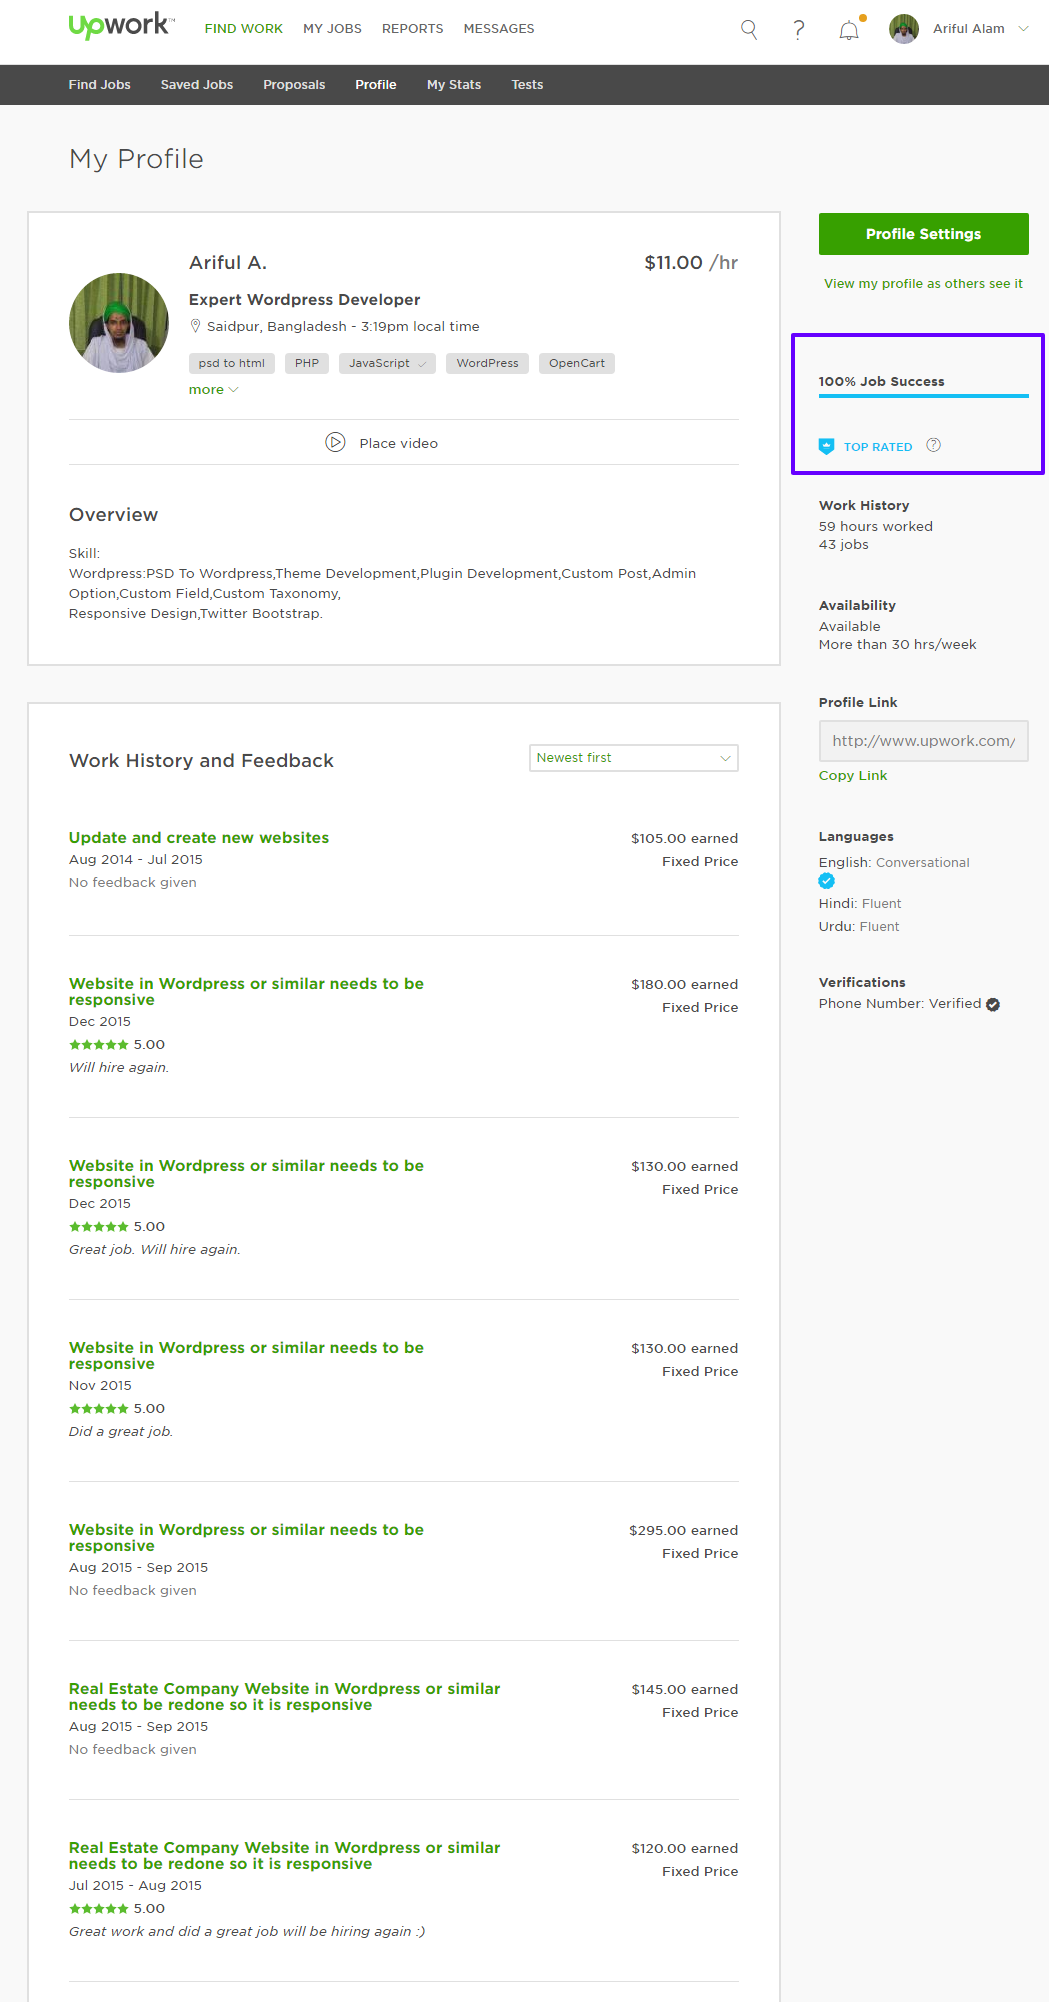Open the search magnifier icon

tap(748, 29)
